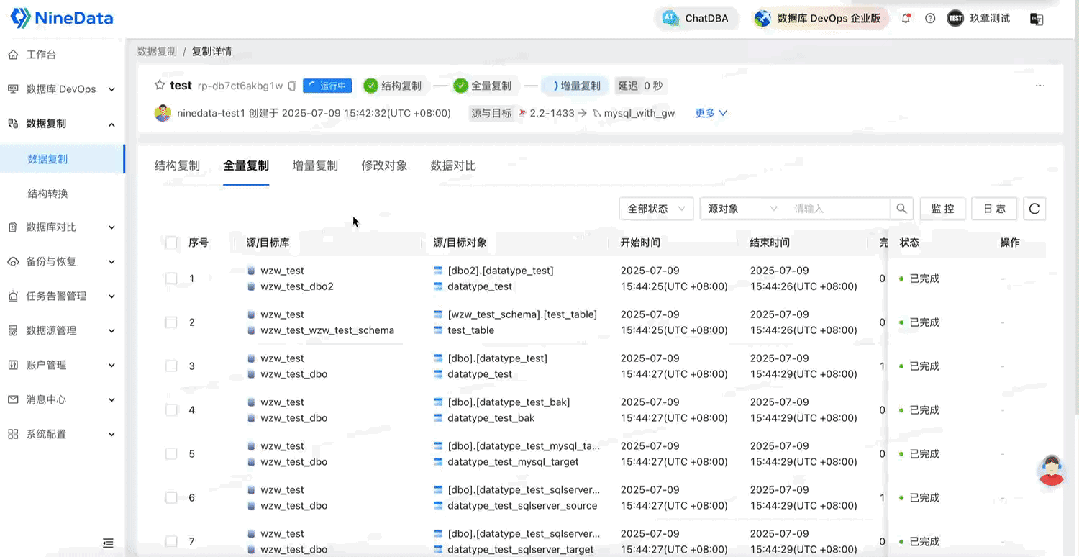This screenshot has height=557, width=1079.
Task: Check the row 7 checkbox
Action: pyautogui.click(x=171, y=542)
